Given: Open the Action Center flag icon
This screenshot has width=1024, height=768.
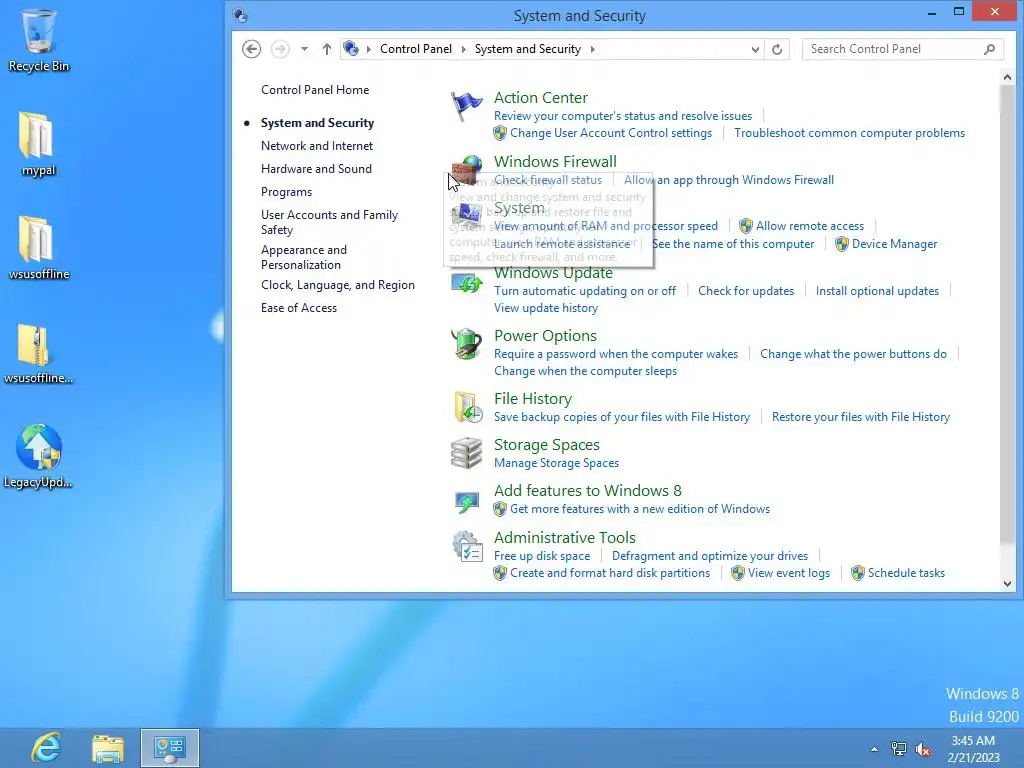Looking at the screenshot, I should 466,106.
